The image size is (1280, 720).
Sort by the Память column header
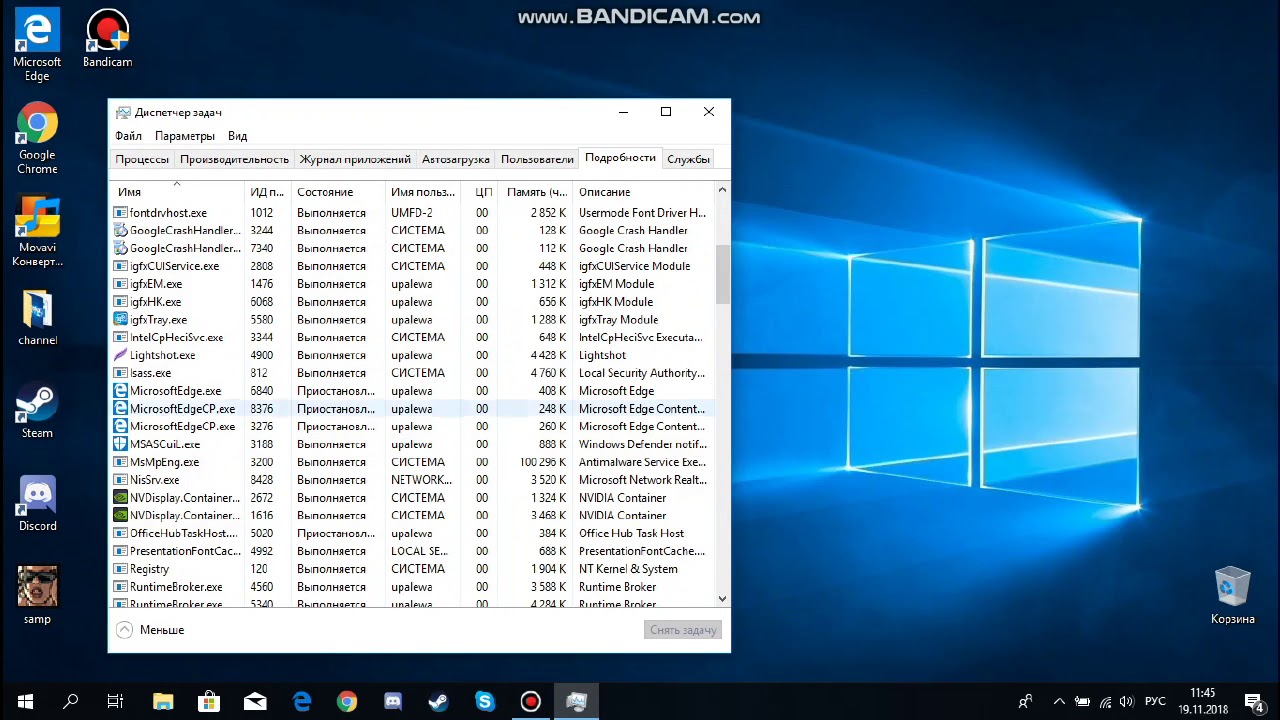(536, 192)
